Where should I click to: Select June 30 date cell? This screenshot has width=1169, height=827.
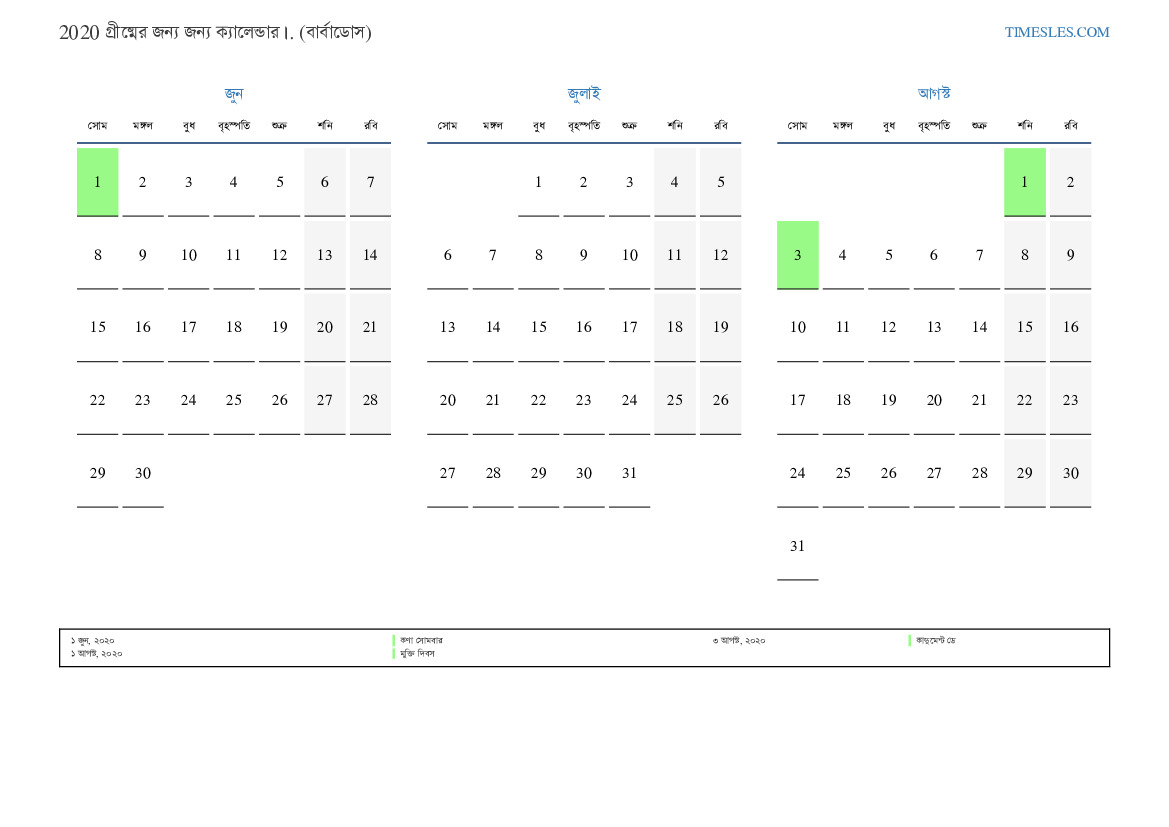[143, 474]
